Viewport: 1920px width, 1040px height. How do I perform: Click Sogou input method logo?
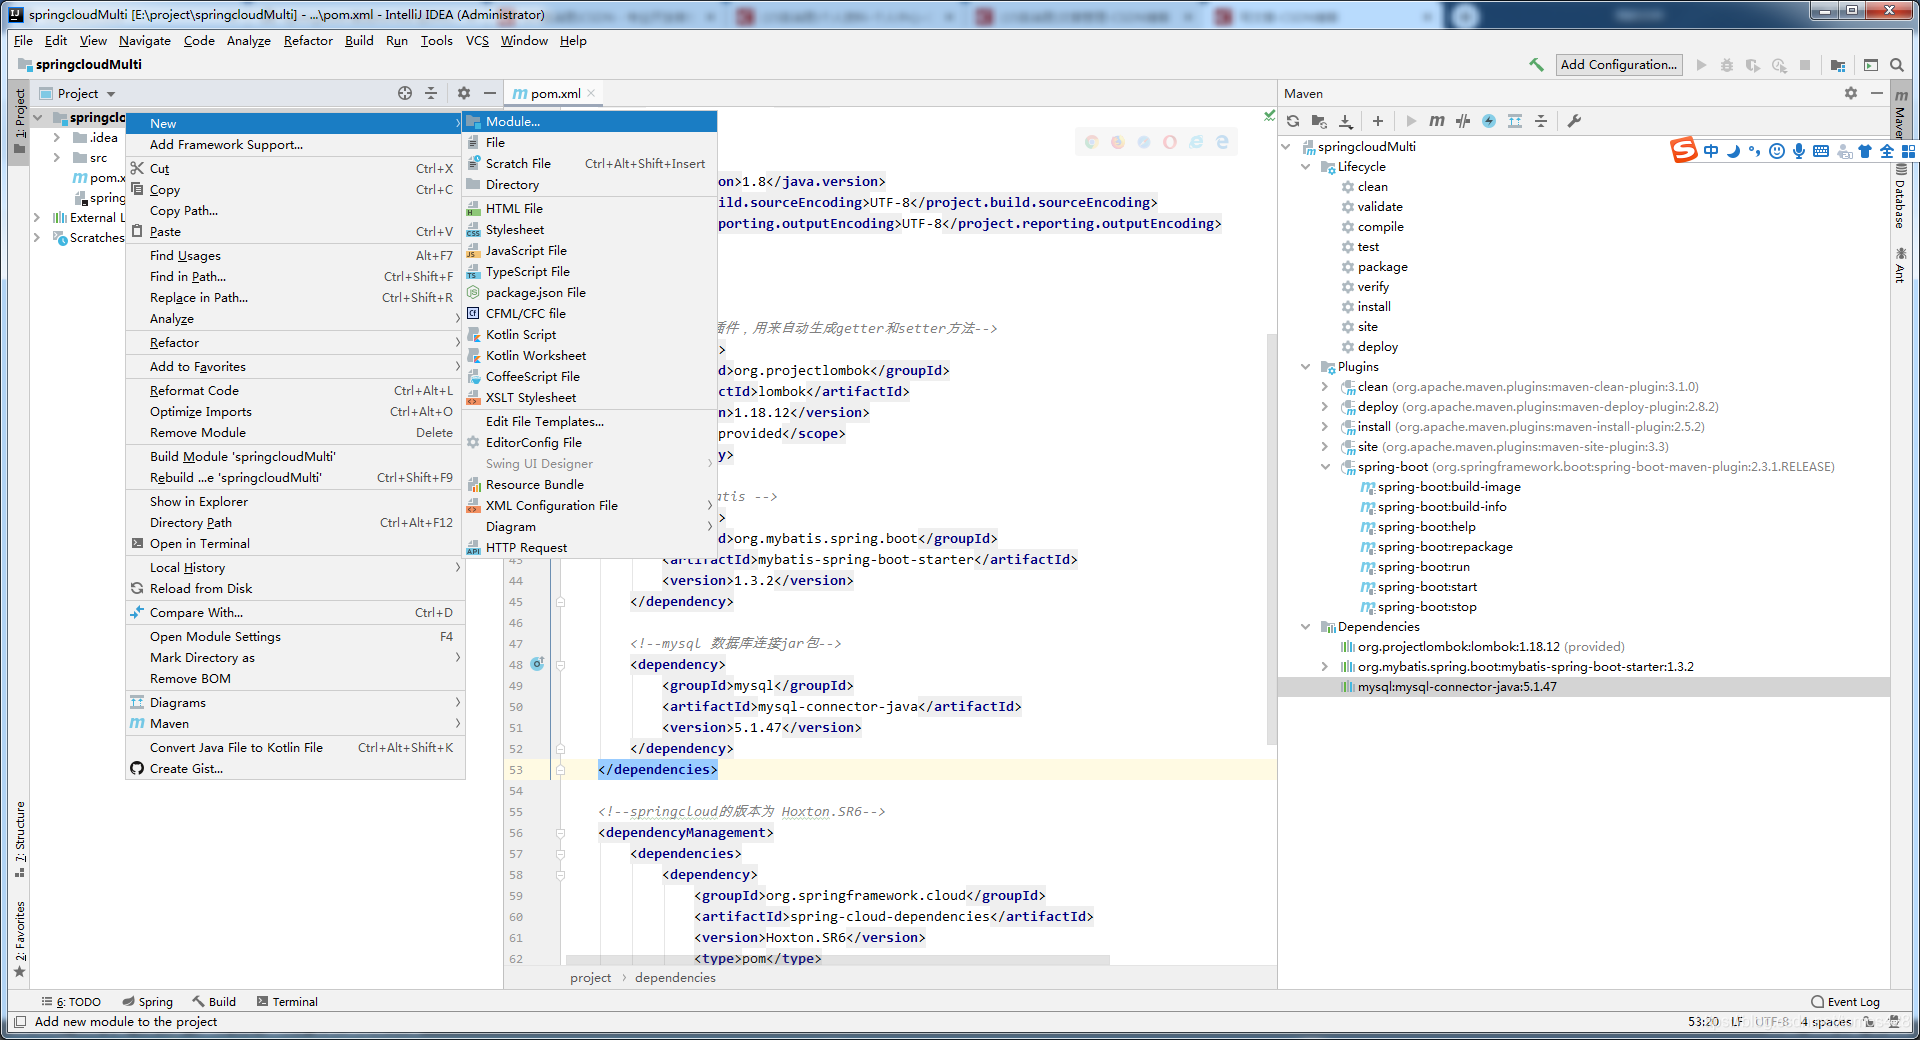click(x=1685, y=151)
